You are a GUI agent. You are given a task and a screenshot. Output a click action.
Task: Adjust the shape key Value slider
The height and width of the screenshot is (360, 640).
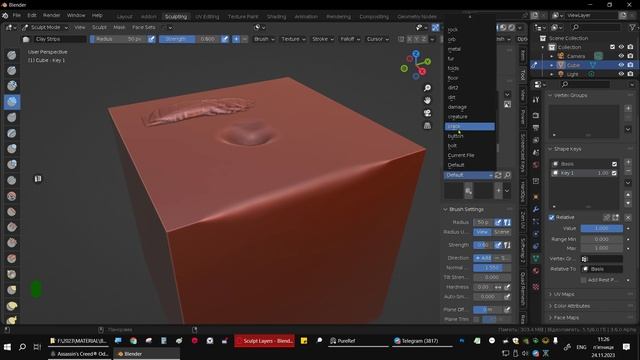tap(602, 229)
